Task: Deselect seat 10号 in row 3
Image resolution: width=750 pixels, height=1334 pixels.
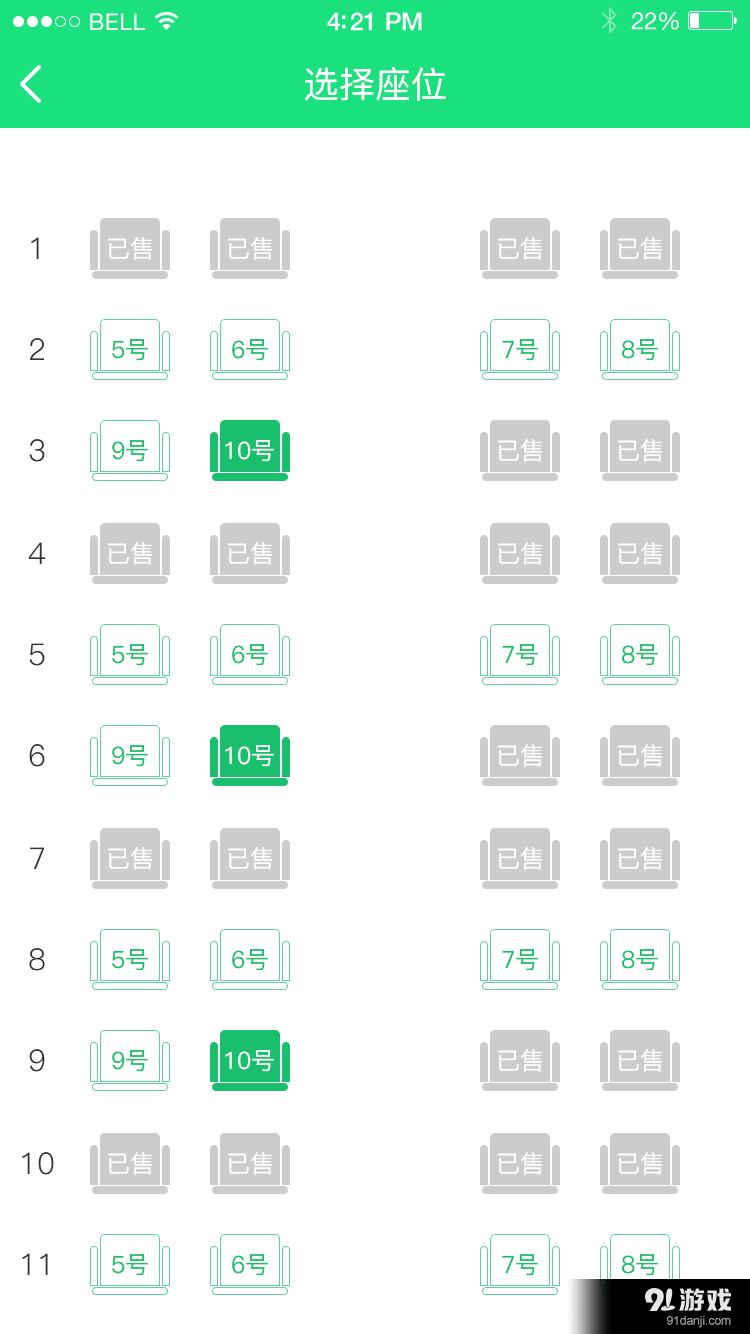Action: point(250,450)
